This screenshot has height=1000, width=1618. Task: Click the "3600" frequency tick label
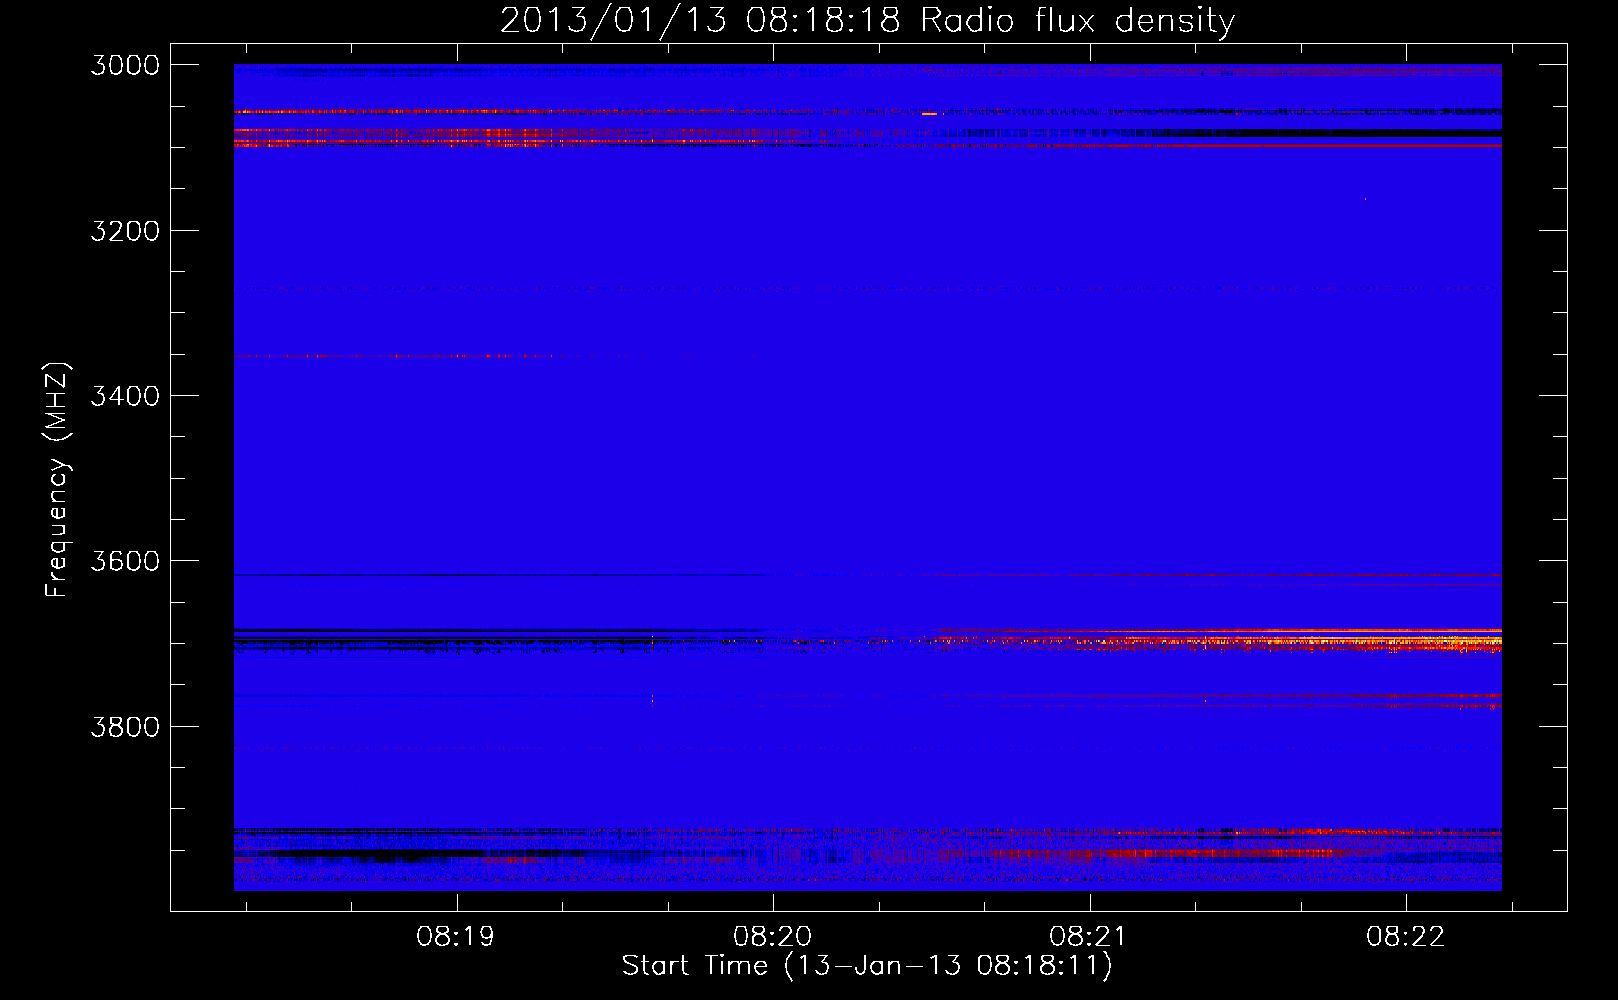pyautogui.click(x=125, y=561)
